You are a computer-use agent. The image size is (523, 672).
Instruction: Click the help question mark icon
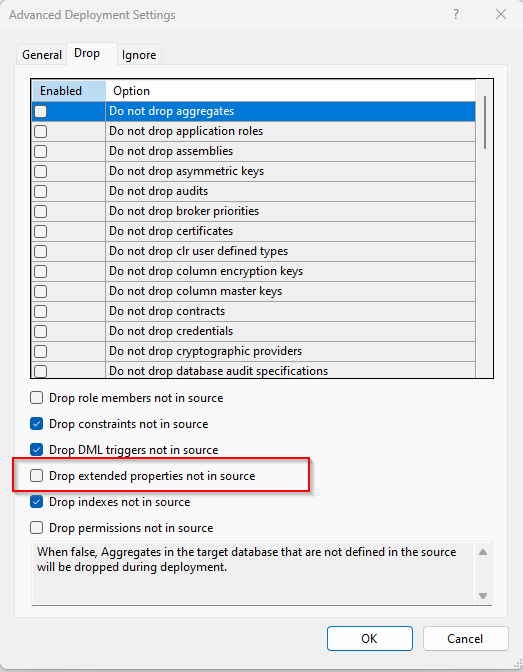[456, 15]
